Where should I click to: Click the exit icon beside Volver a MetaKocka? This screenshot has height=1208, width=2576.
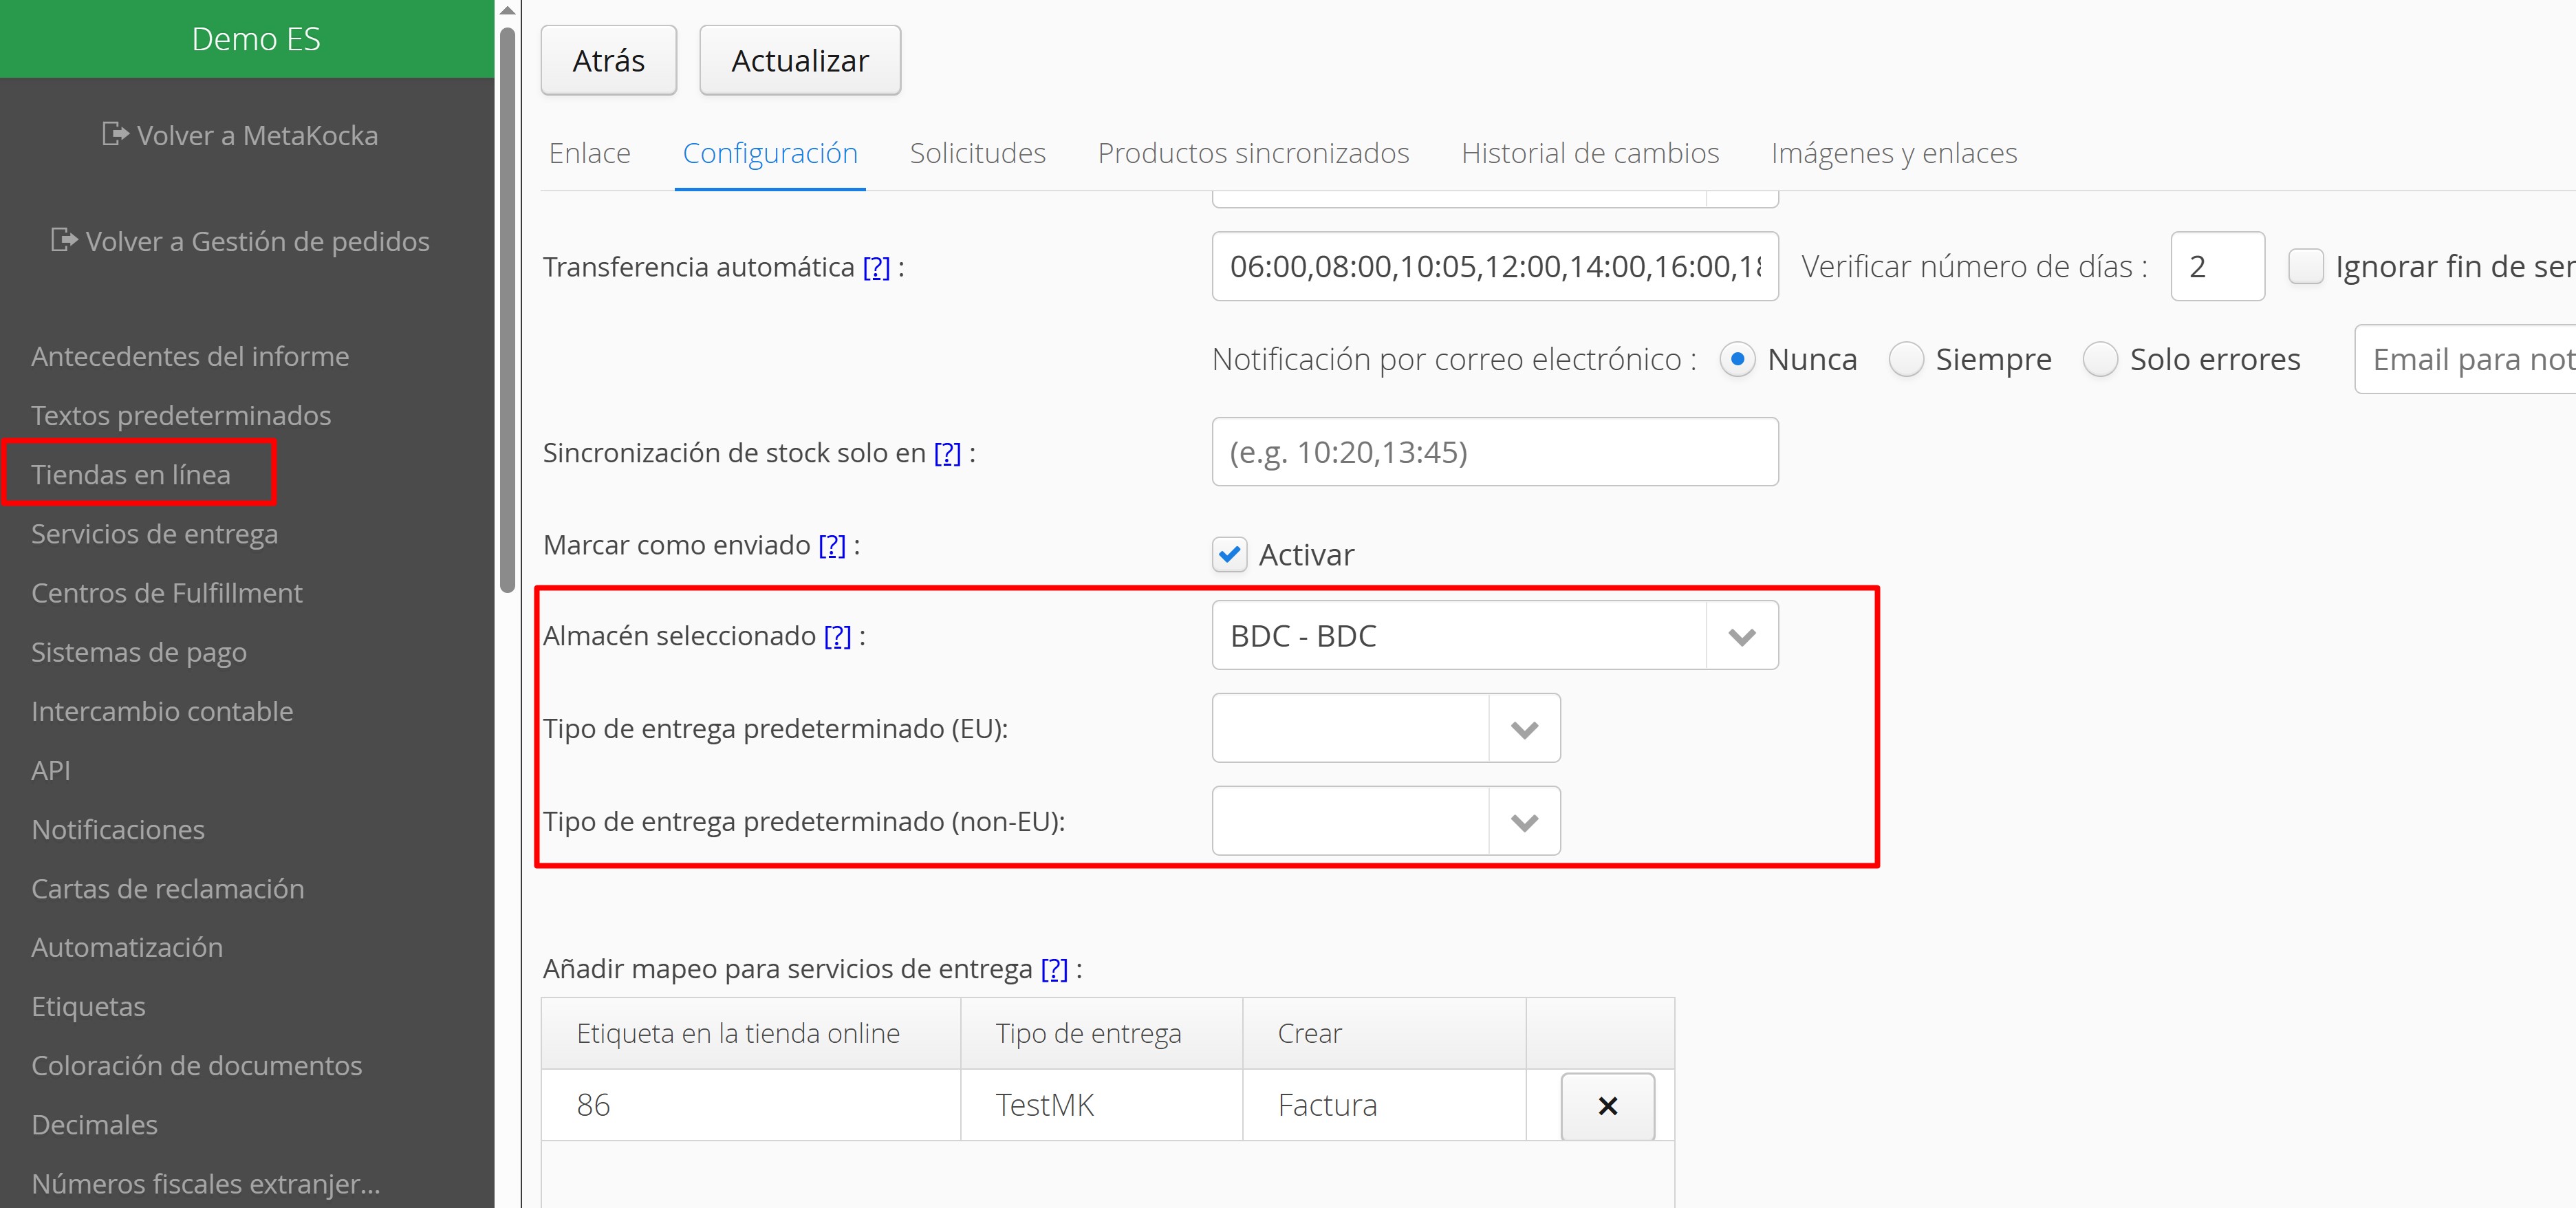coord(115,134)
